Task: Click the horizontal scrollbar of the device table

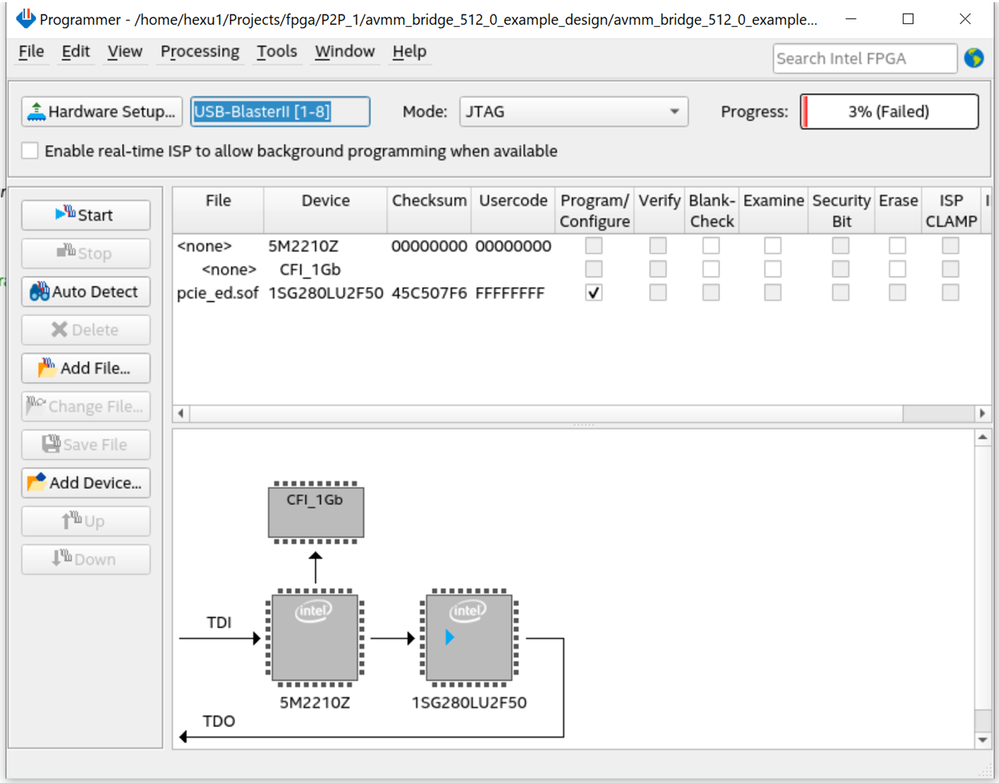Action: 546,413
